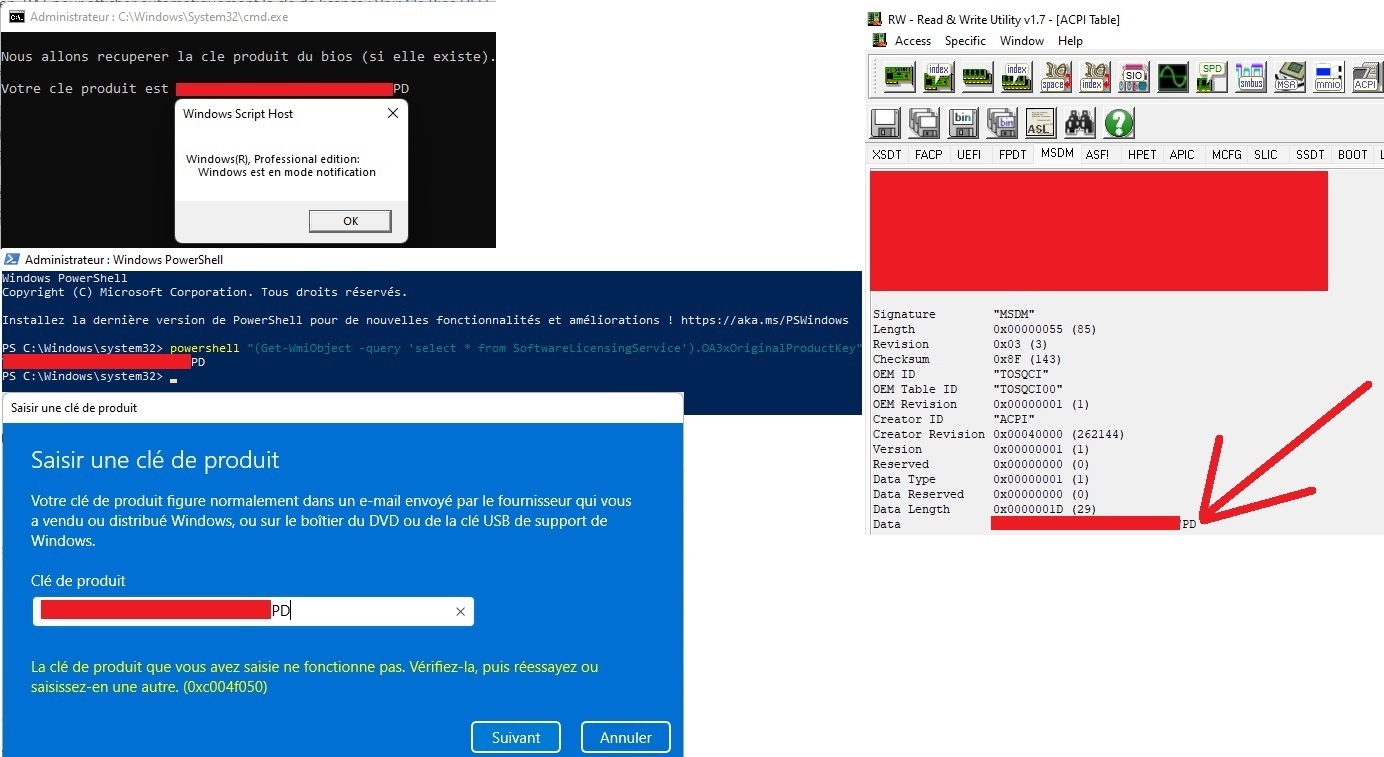
Task: Click the Clé de produit input field
Action: pyautogui.click(x=253, y=611)
